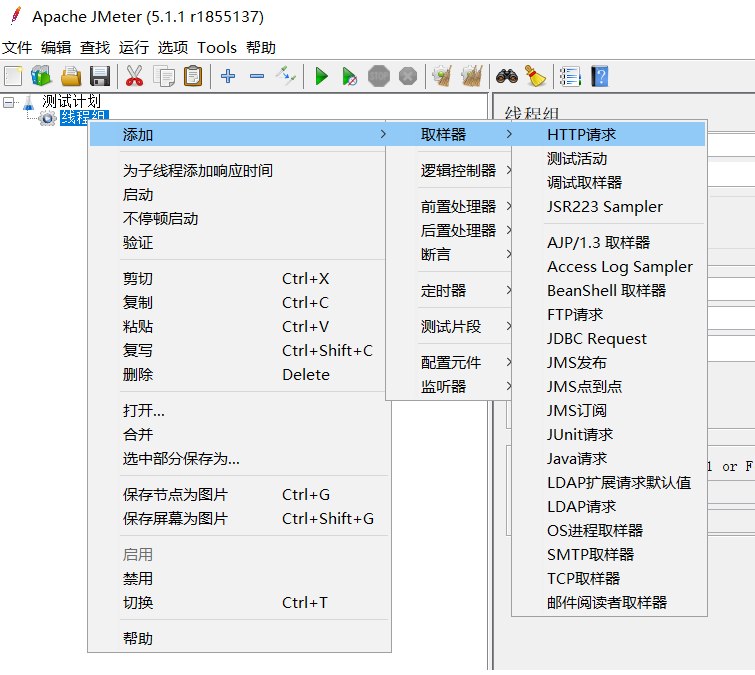Click Start no pauses icon
755x675 pixels.
[x=350, y=76]
